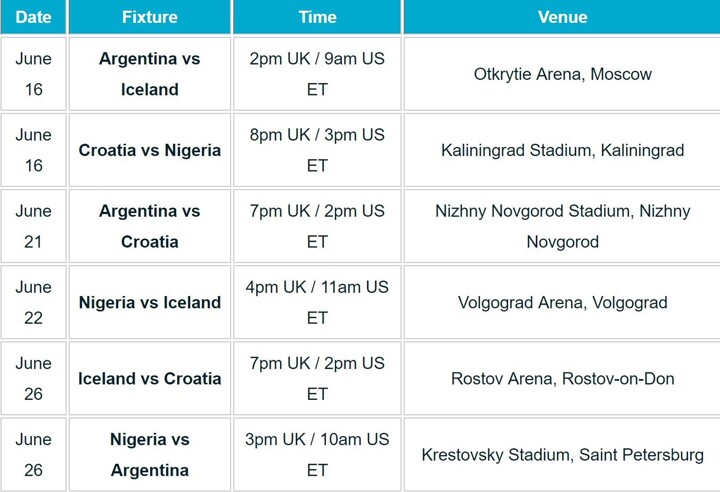This screenshot has height=492, width=720.
Task: Click the 4pm UK / 11am US time
Action: tap(317, 302)
